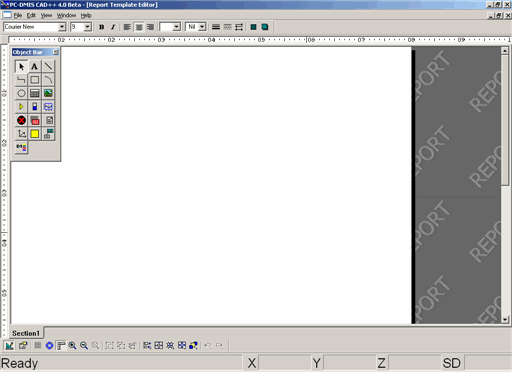
Task: Select the blue CadReportObject tool
Action: pos(48,107)
